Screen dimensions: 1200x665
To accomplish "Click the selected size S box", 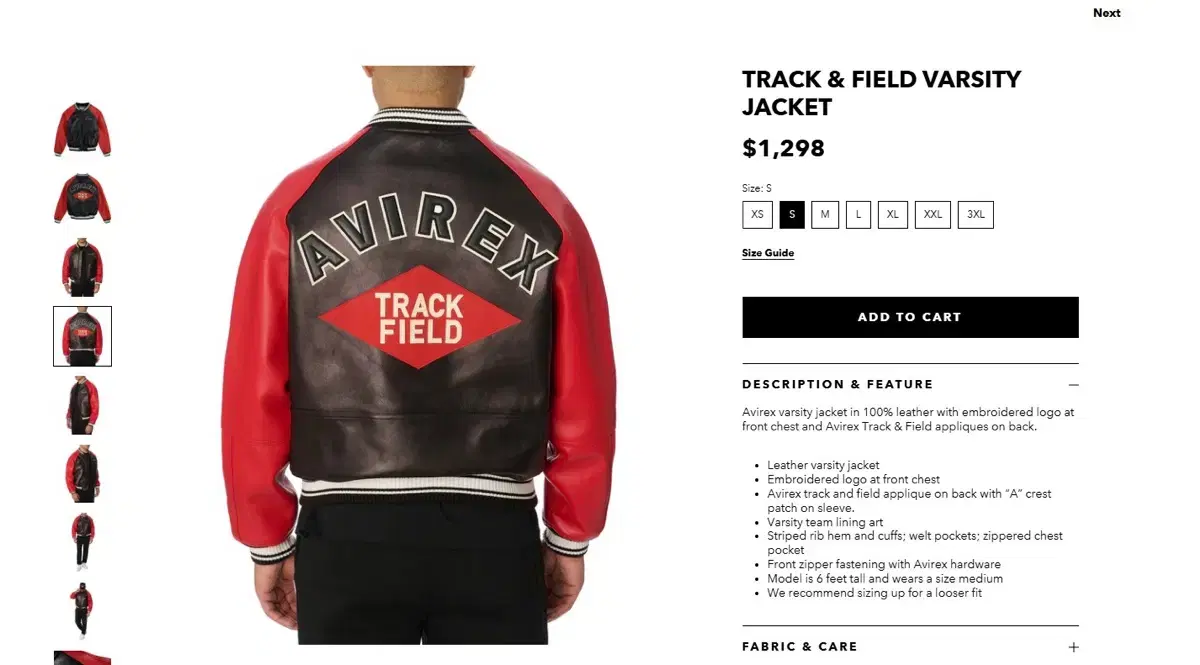I will [792, 215].
